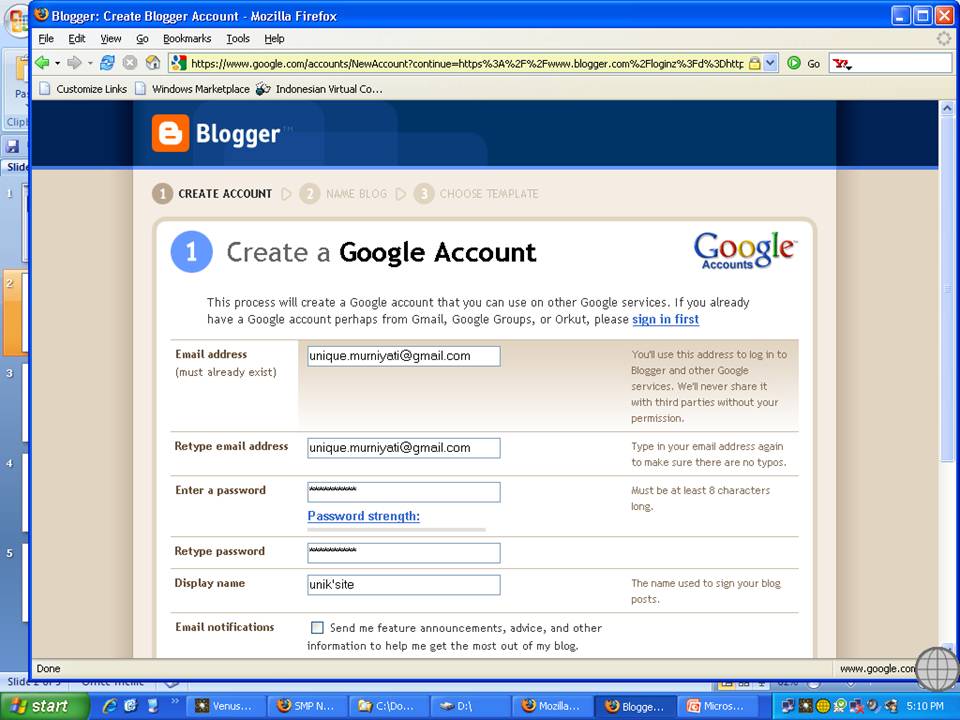Viewport: 960px width, 720px height.
Task: Click the Google Accounts logo
Action: pyautogui.click(x=744, y=250)
